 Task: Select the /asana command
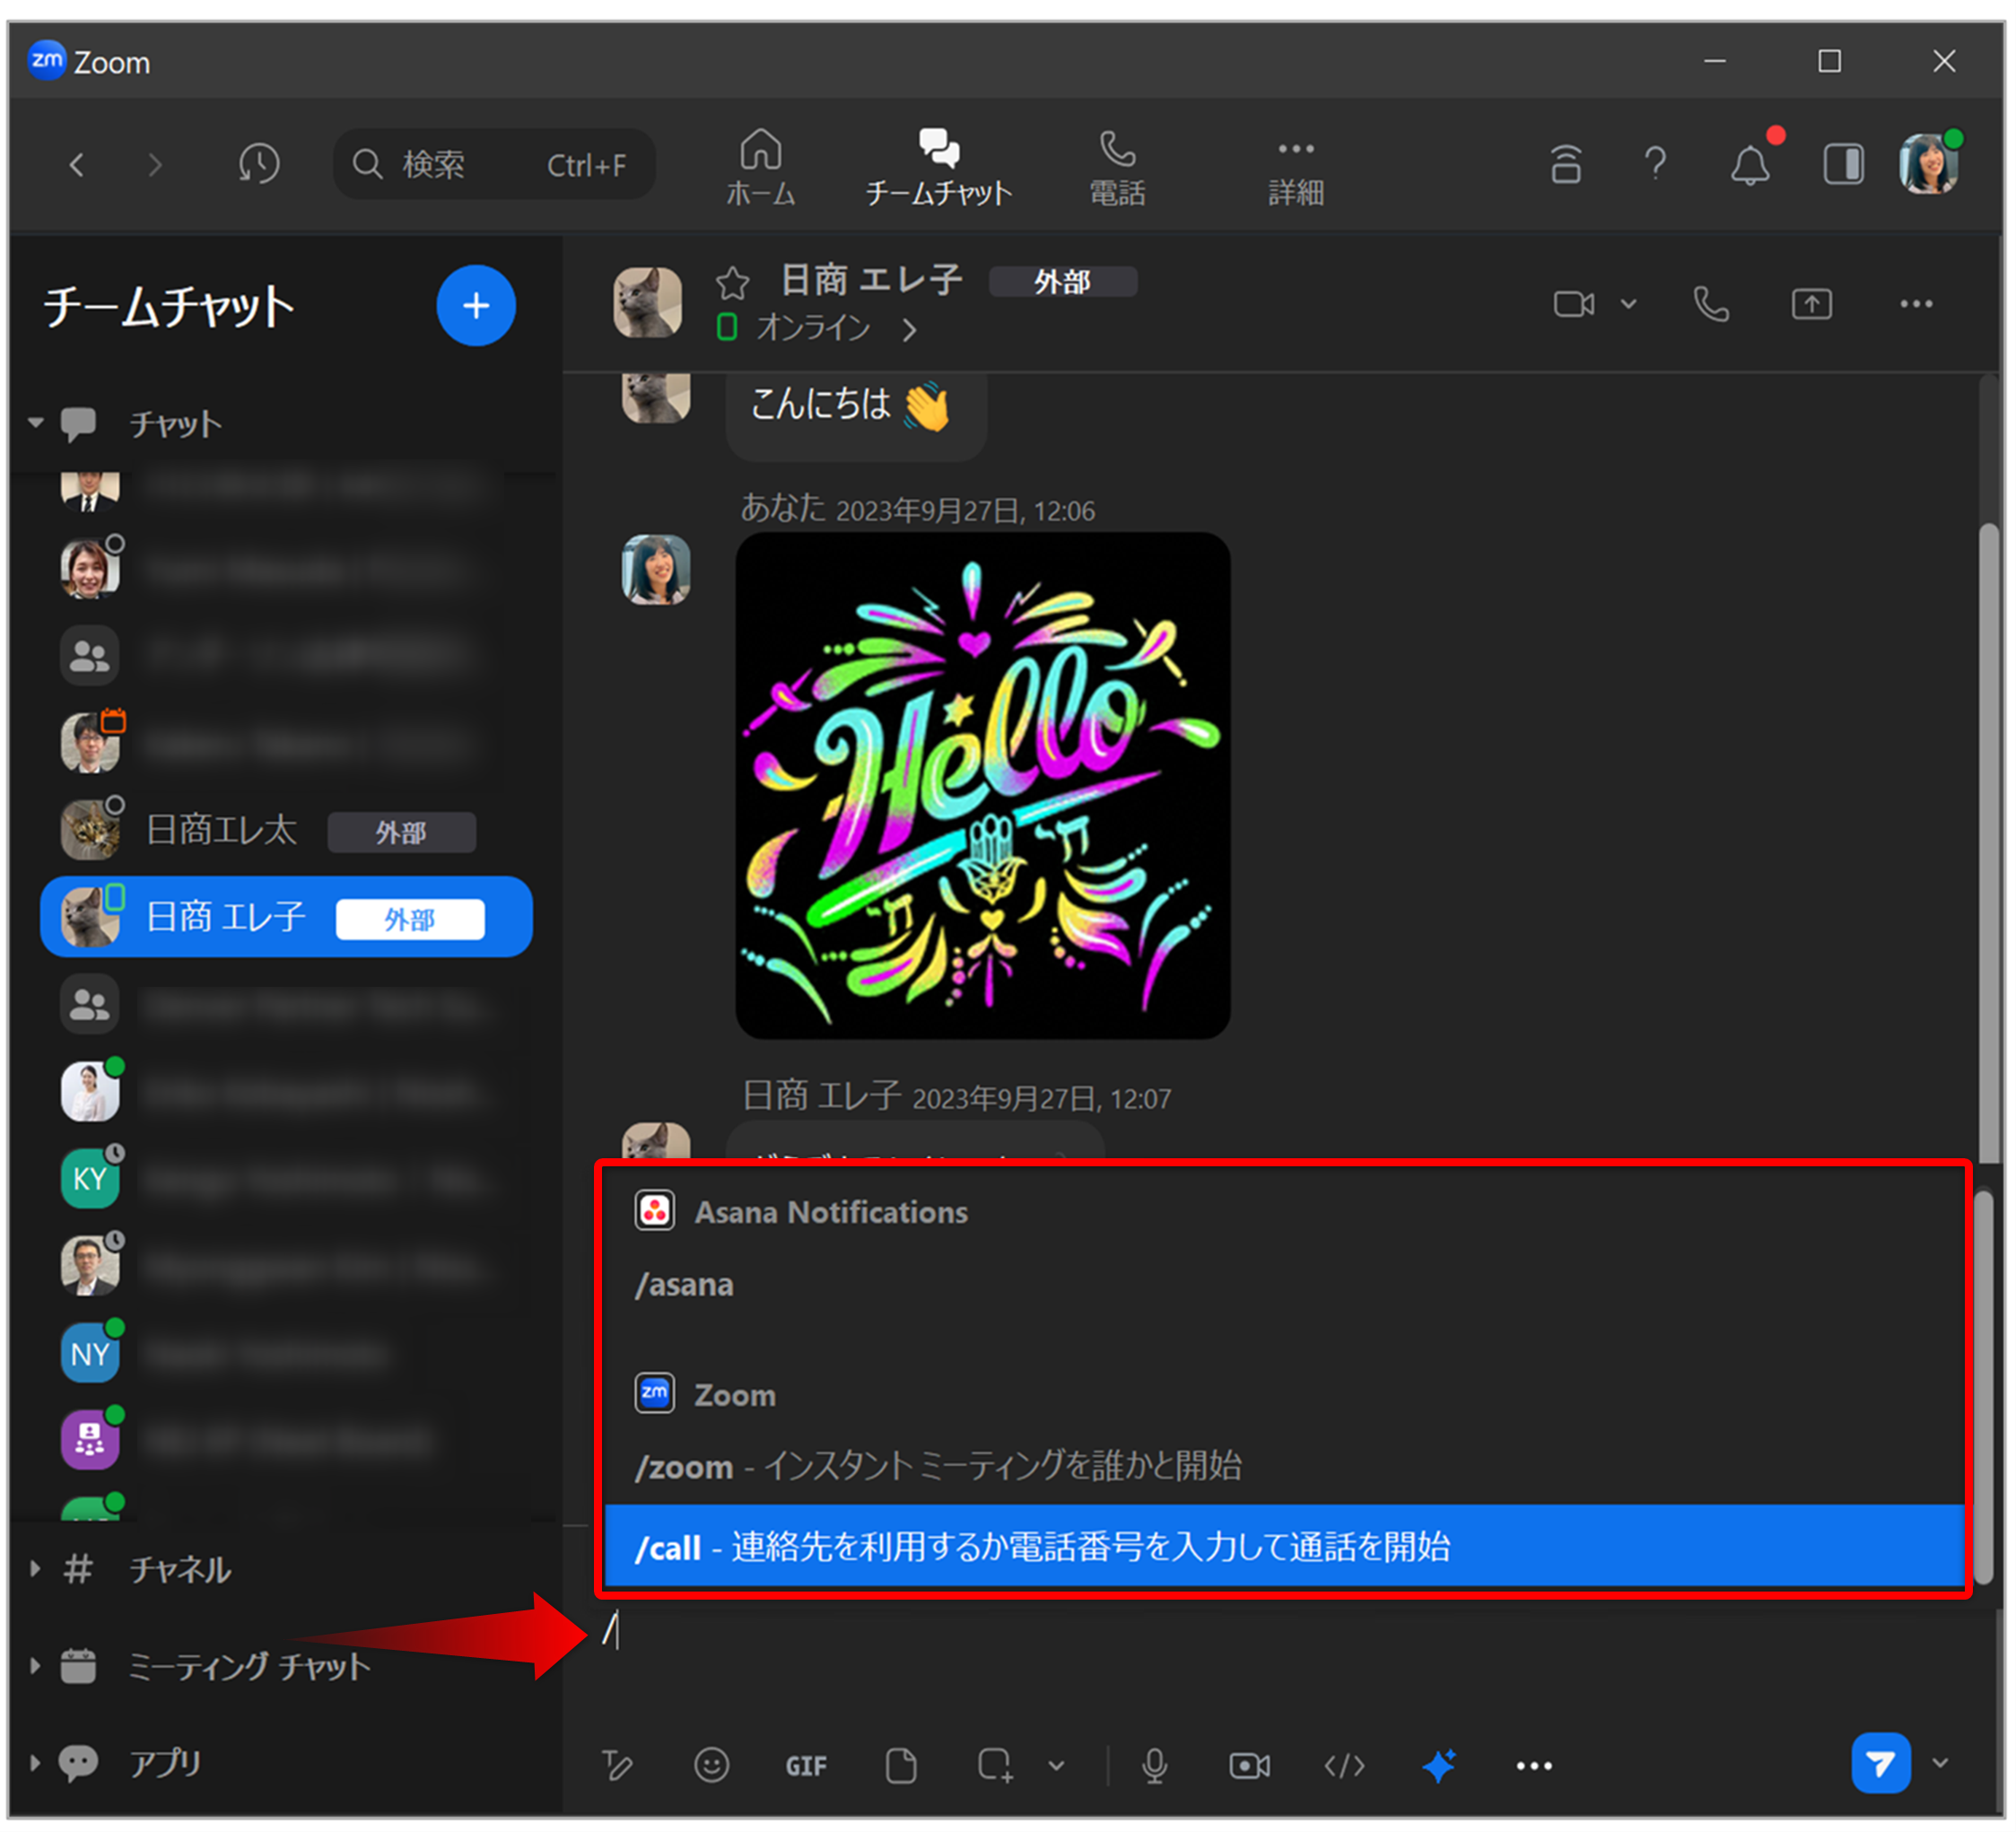click(1284, 1284)
